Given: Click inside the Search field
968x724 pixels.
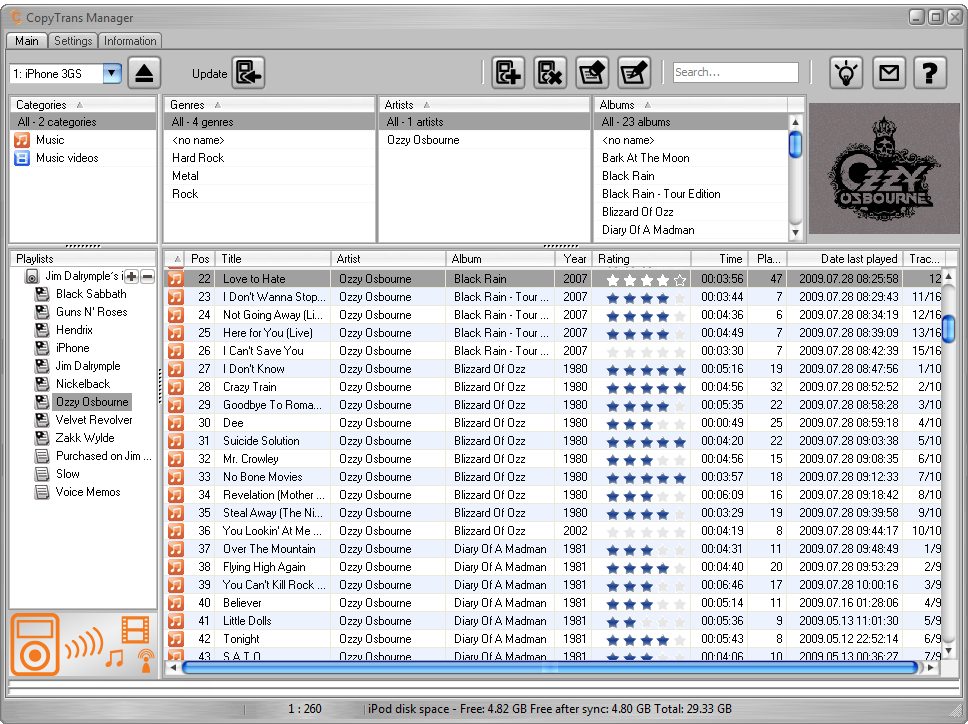Looking at the screenshot, I should (x=735, y=72).
